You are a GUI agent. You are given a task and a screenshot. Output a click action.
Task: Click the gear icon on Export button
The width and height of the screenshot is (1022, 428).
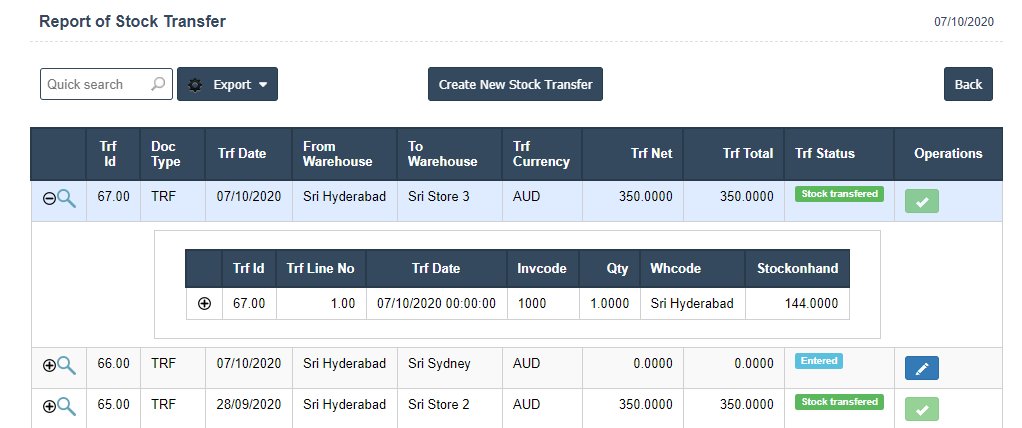[195, 85]
